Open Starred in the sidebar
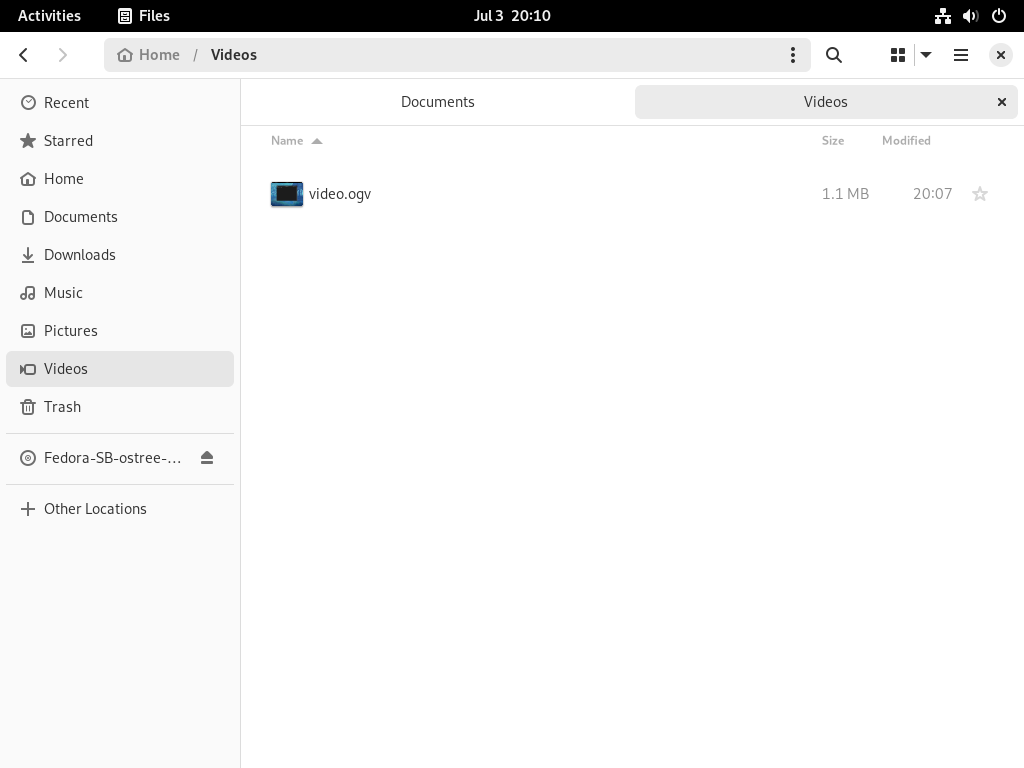 coord(120,140)
